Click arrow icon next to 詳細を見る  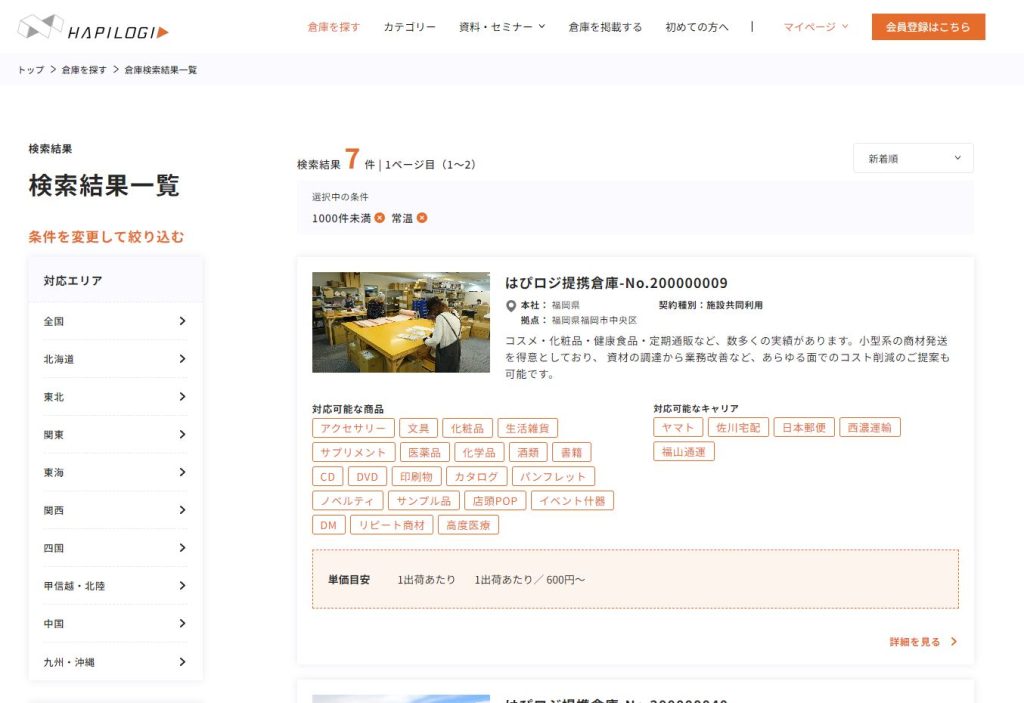click(953, 642)
